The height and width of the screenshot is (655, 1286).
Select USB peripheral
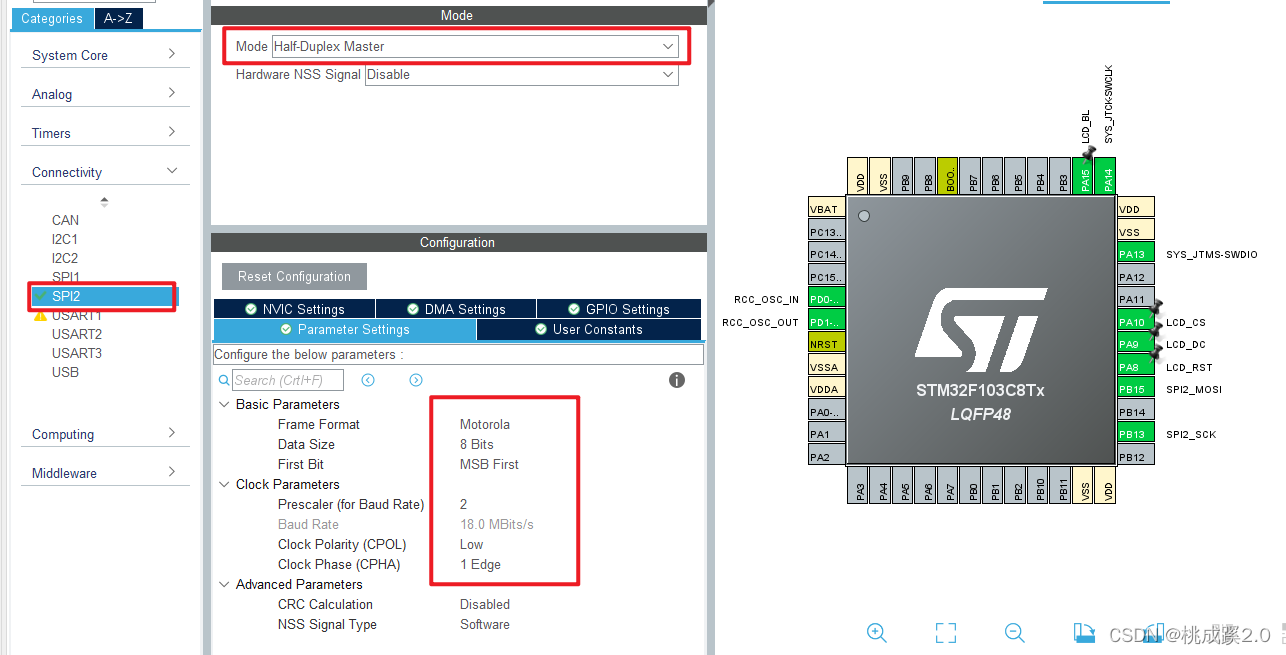65,372
